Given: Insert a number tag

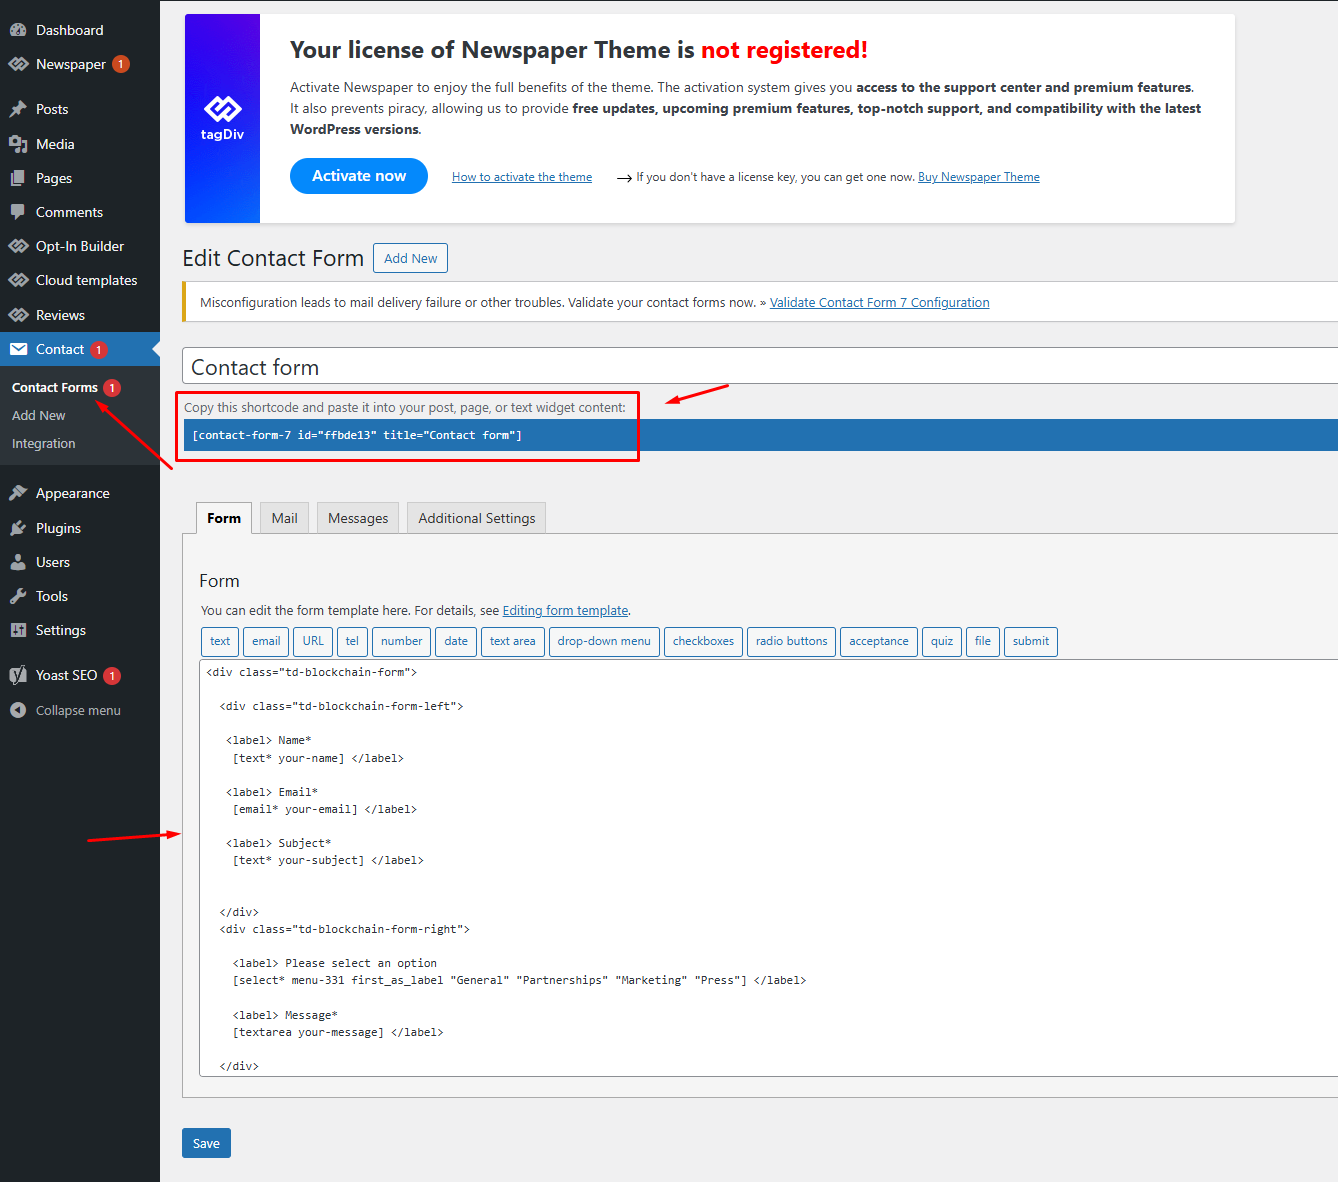Looking at the screenshot, I should (401, 642).
